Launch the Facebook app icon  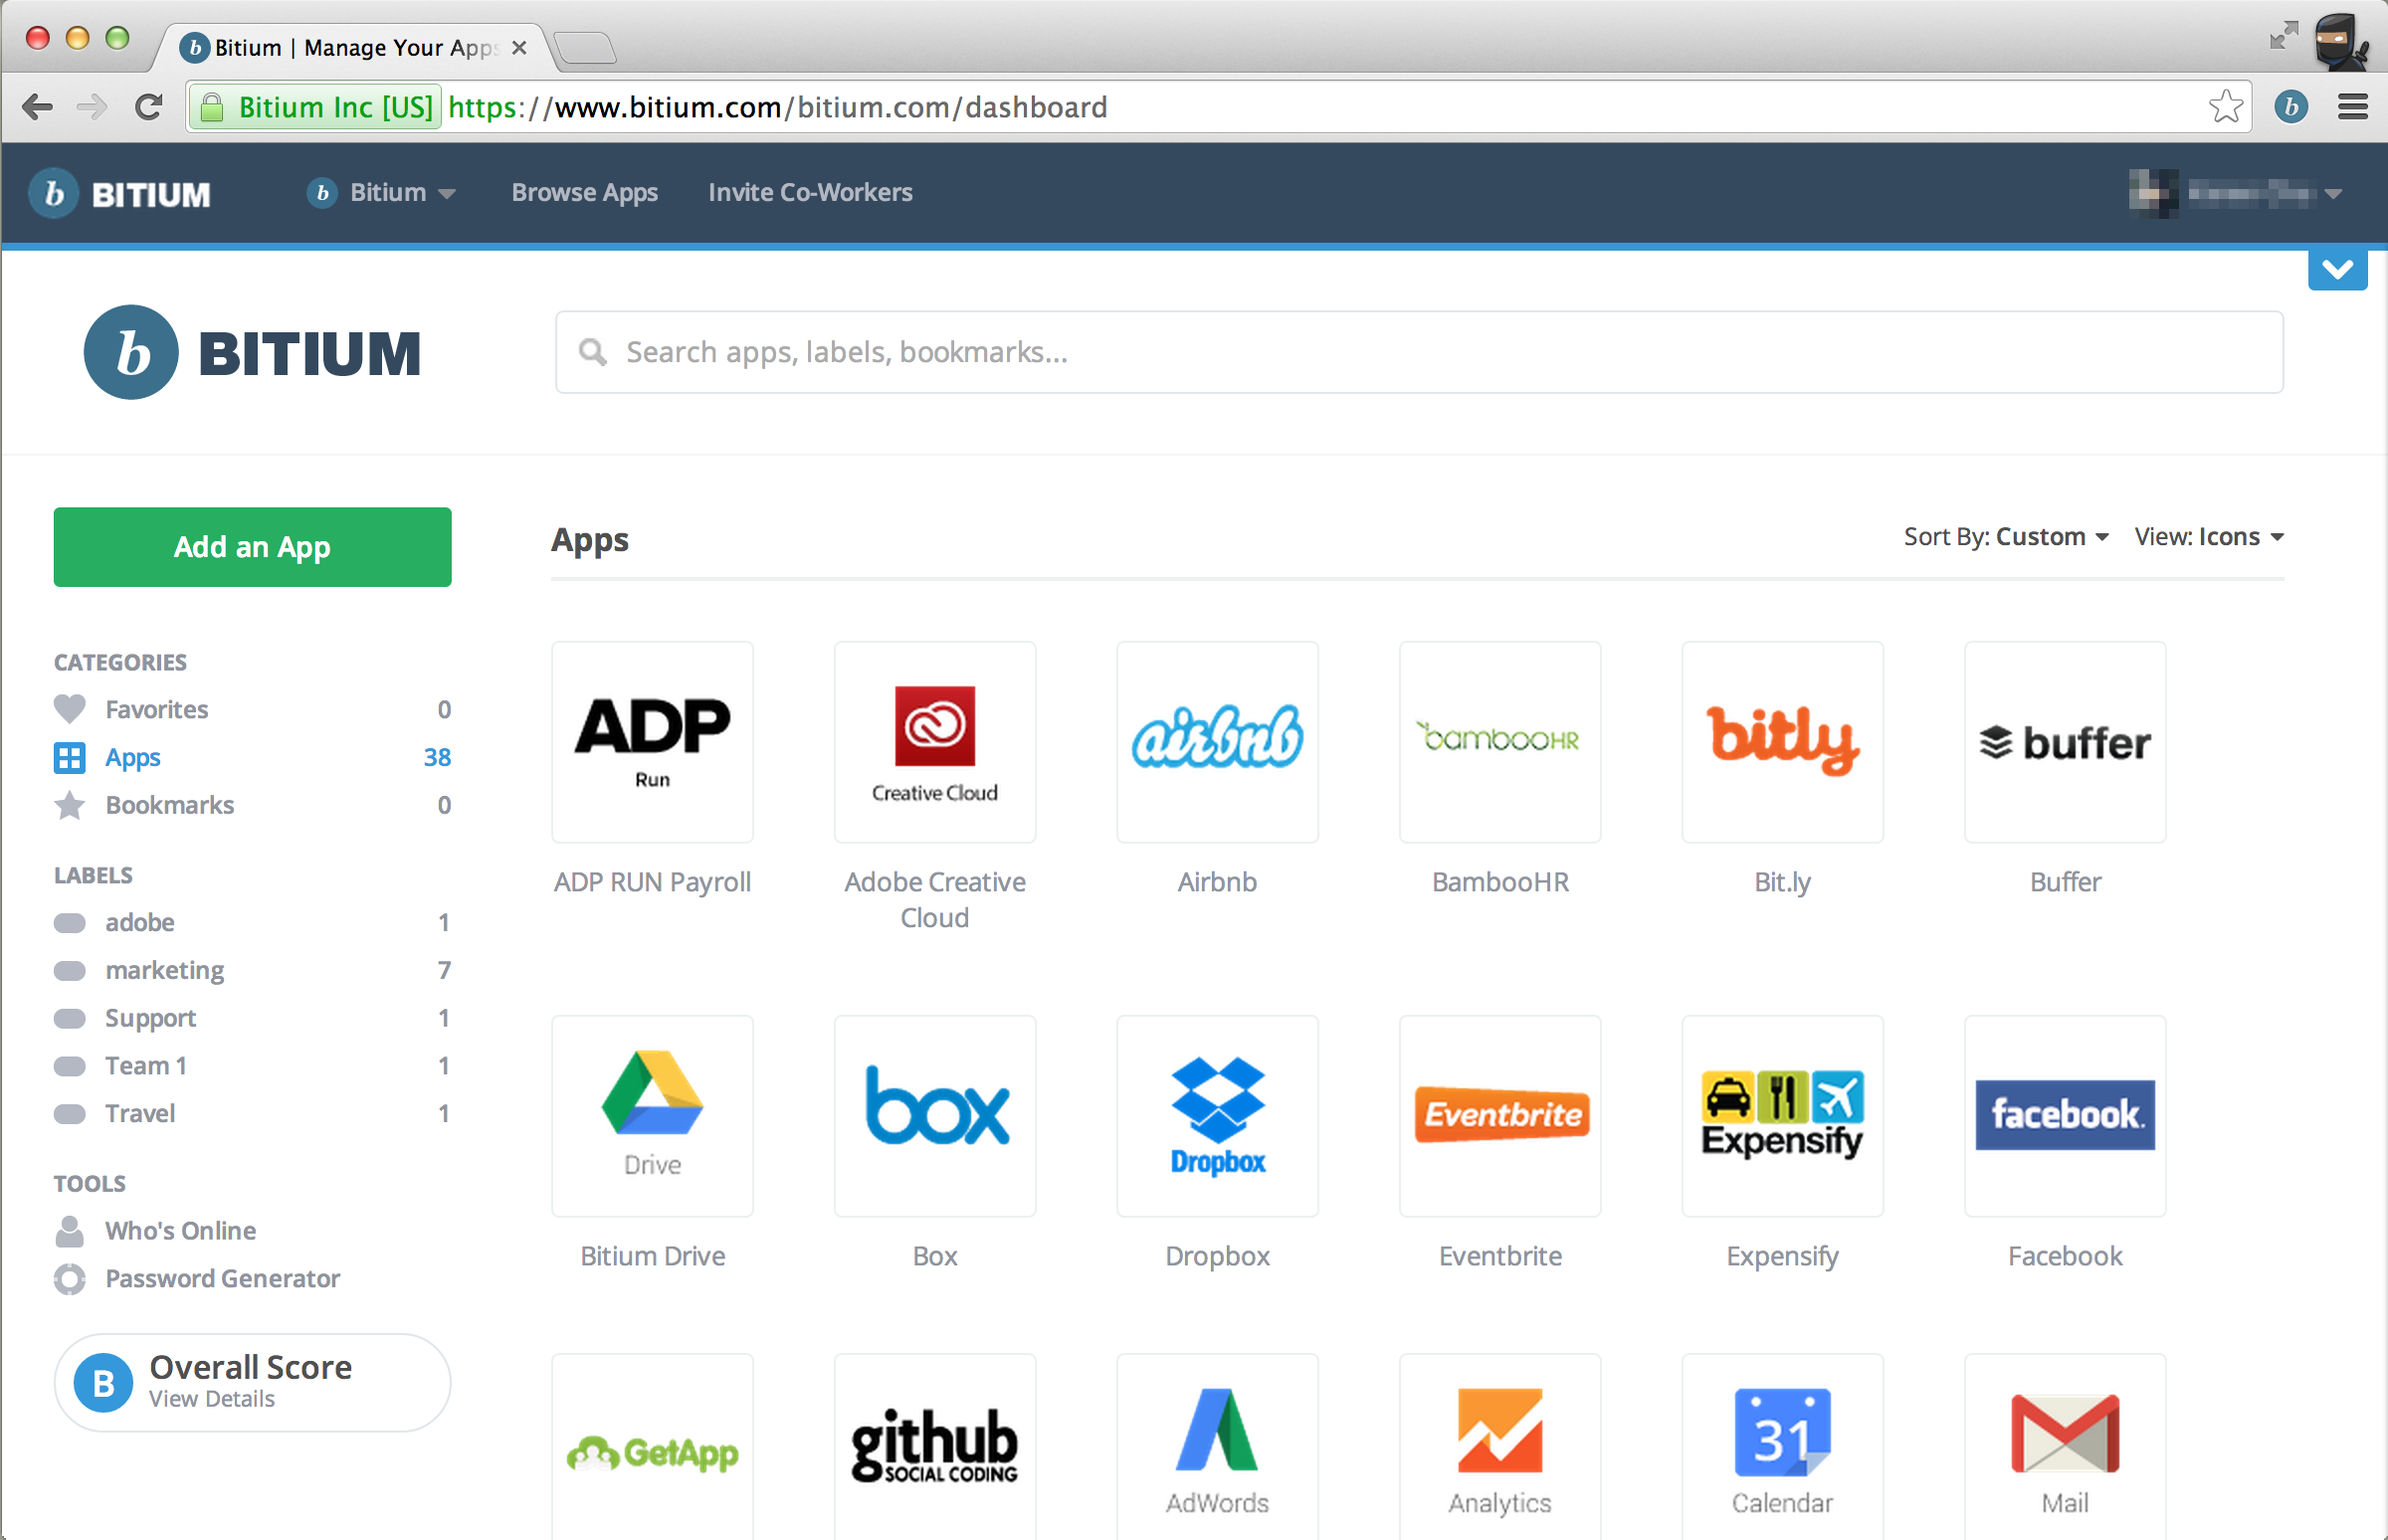(2064, 1116)
